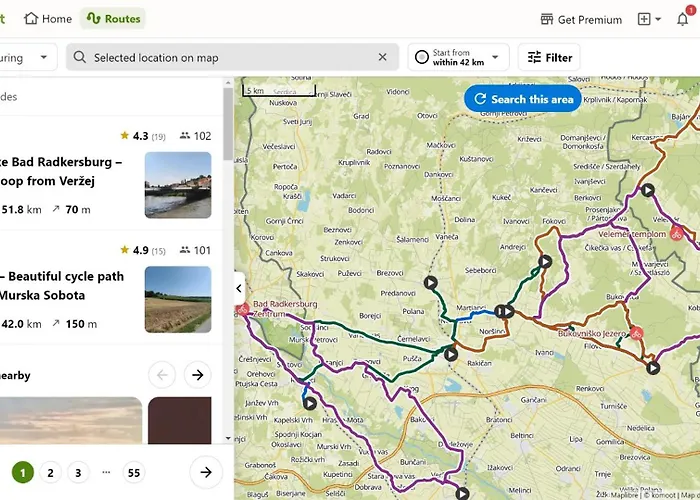Open the Filter options
This screenshot has width=700, height=500.
[x=549, y=58]
